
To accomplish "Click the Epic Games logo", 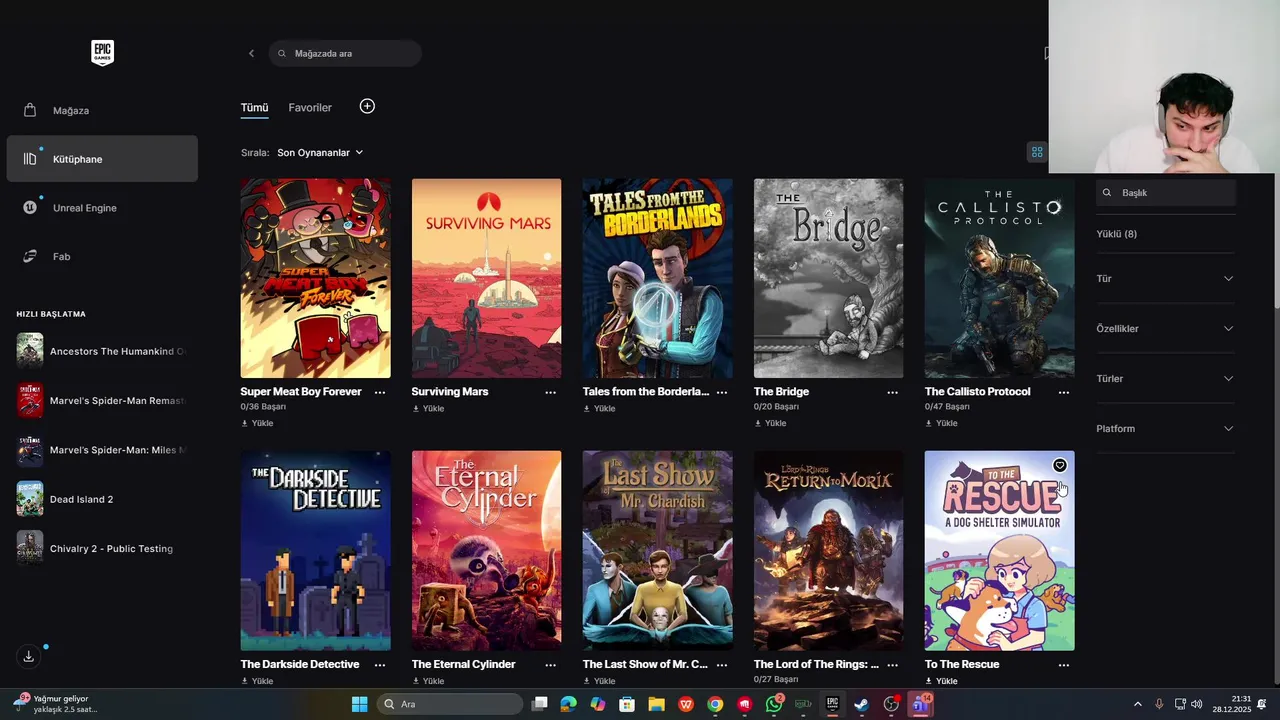I will pyautogui.click(x=102, y=53).
